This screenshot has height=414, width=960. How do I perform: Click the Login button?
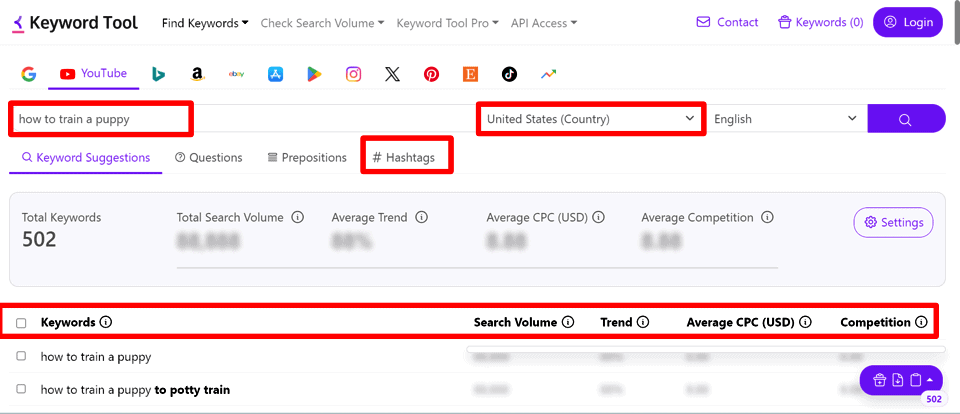point(908,23)
